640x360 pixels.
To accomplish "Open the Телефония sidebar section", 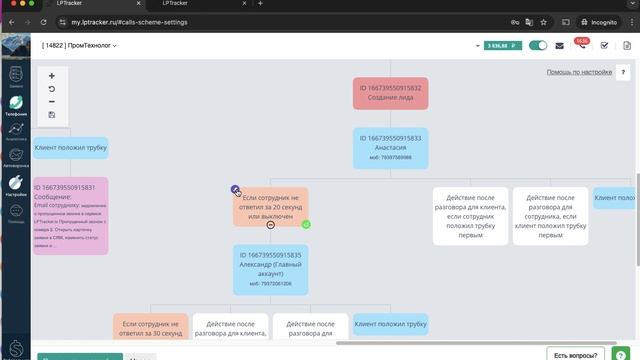I will click(16, 106).
